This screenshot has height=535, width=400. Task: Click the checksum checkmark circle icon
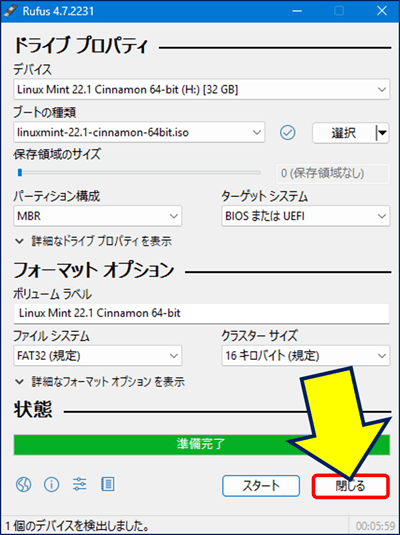[288, 132]
